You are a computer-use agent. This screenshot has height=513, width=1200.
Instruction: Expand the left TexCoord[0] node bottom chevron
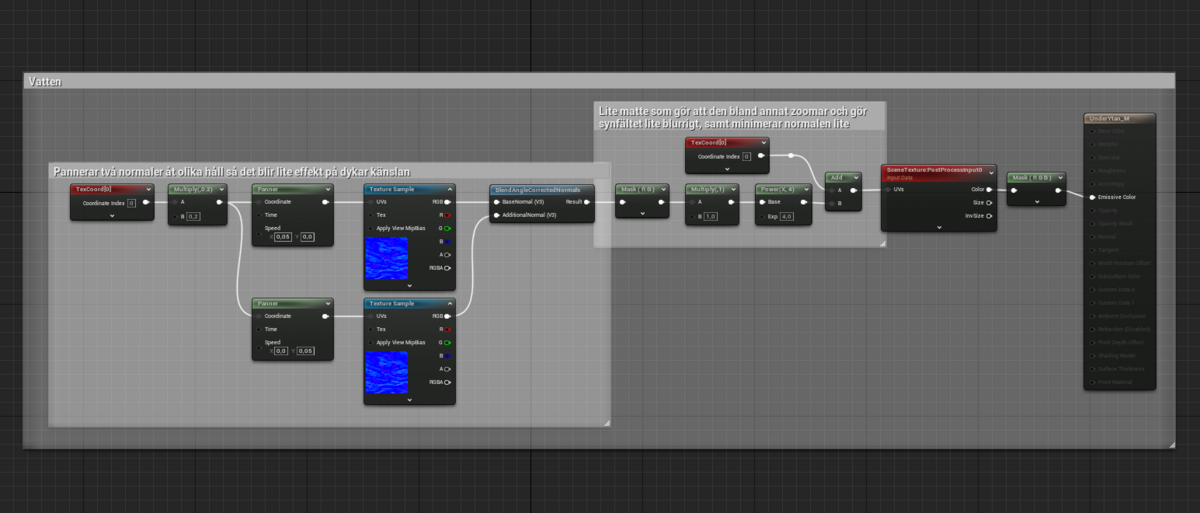click(111, 215)
